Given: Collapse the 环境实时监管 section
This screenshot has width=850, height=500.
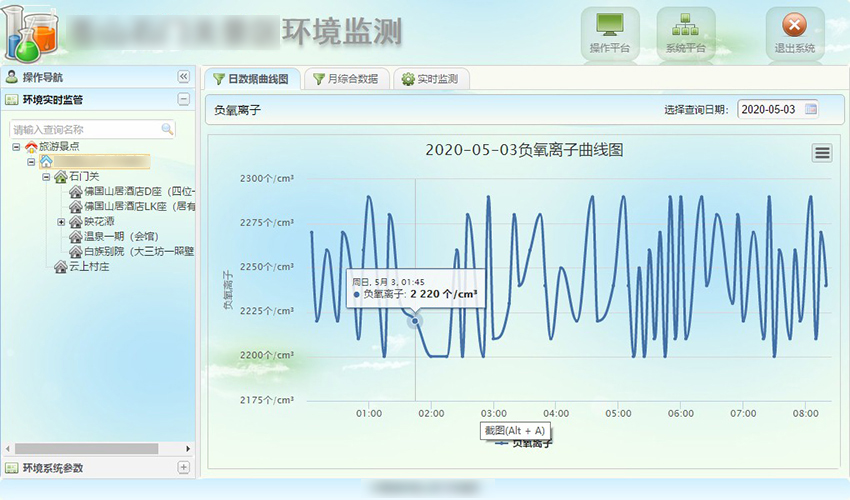Looking at the screenshot, I should pos(183,99).
